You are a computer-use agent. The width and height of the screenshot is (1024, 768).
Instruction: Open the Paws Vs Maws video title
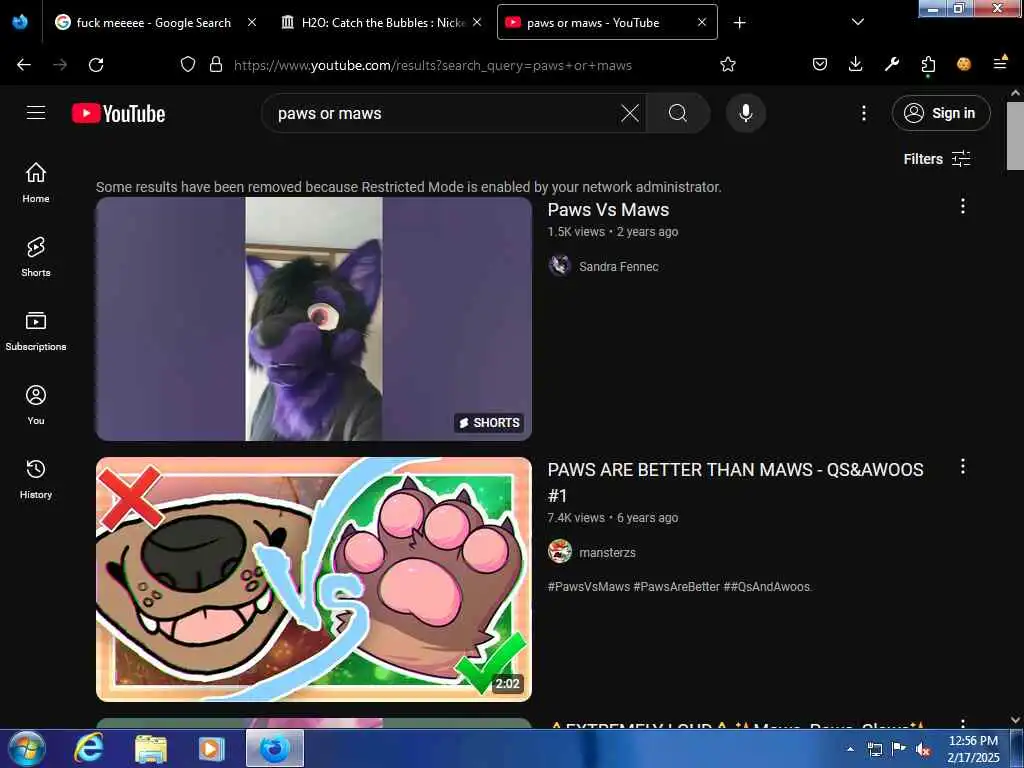coord(608,210)
